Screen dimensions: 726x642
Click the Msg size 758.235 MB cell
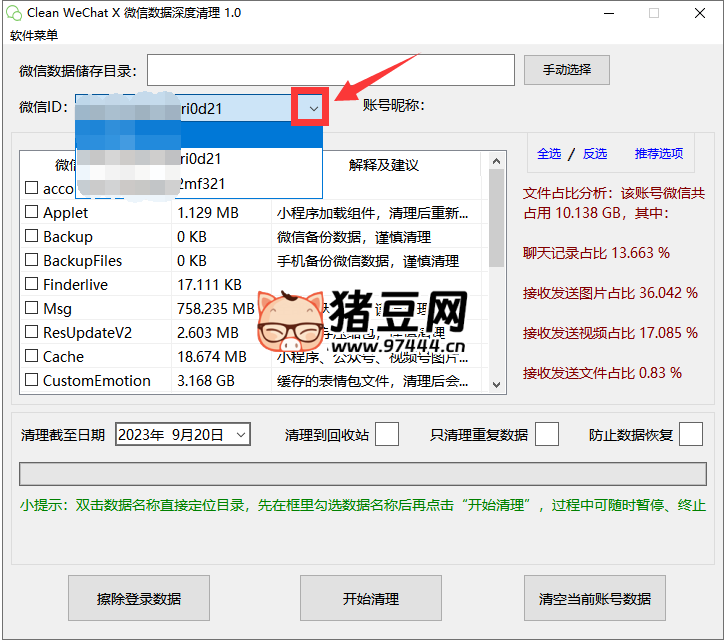(215, 309)
